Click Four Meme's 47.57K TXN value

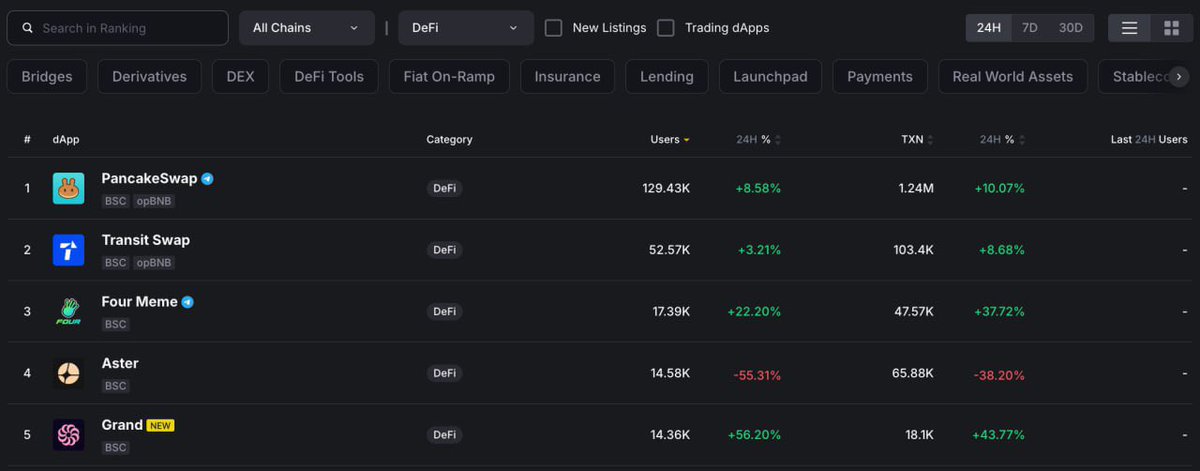(913, 312)
